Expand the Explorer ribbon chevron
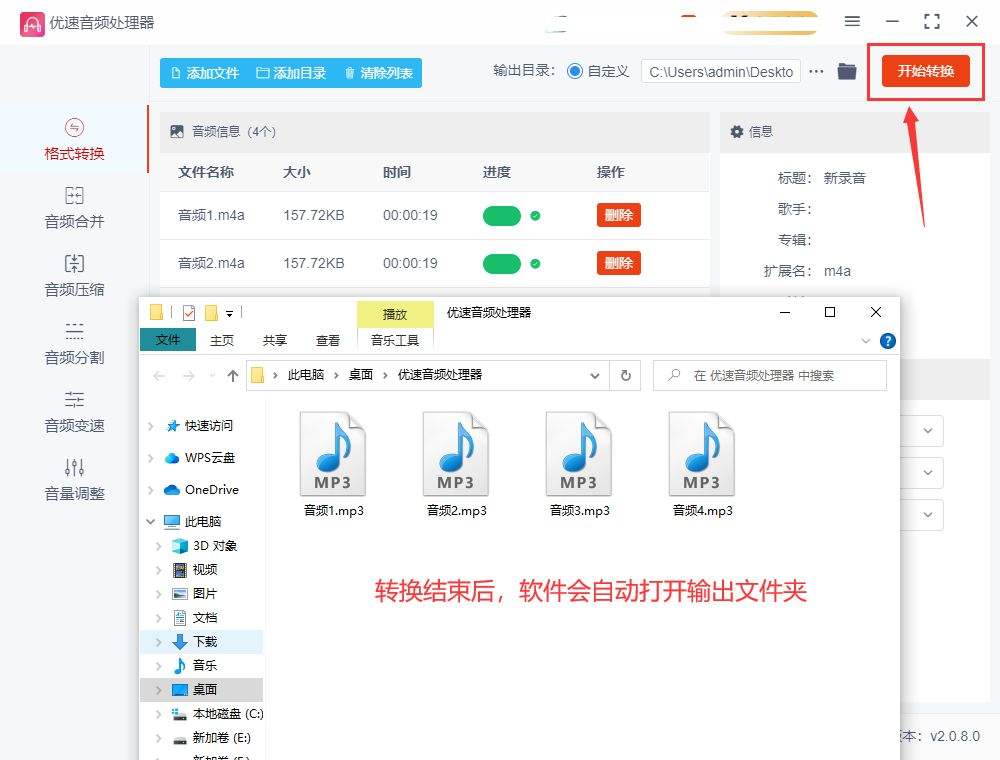The image size is (1000, 760). coord(865,341)
